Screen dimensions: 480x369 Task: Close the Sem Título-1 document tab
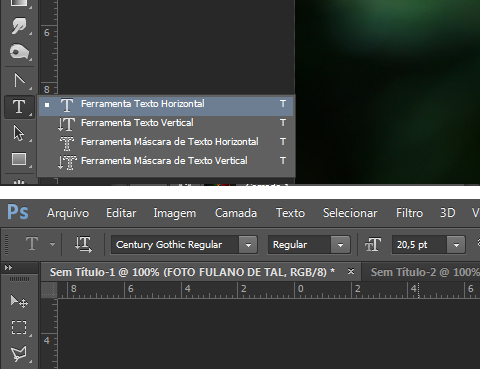click(351, 272)
